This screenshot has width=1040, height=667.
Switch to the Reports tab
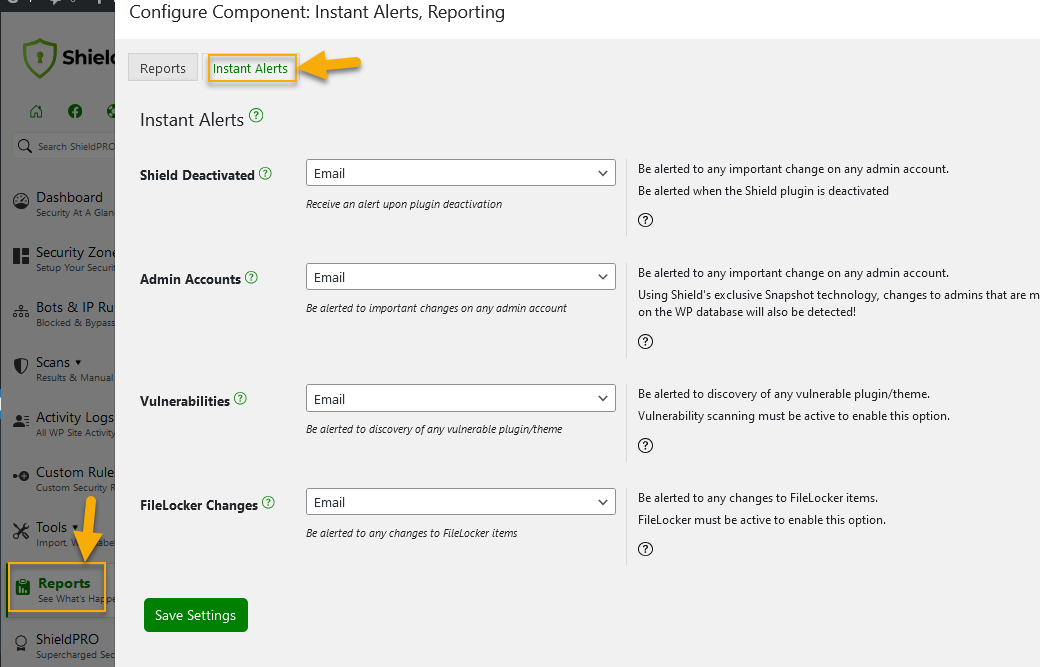162,68
